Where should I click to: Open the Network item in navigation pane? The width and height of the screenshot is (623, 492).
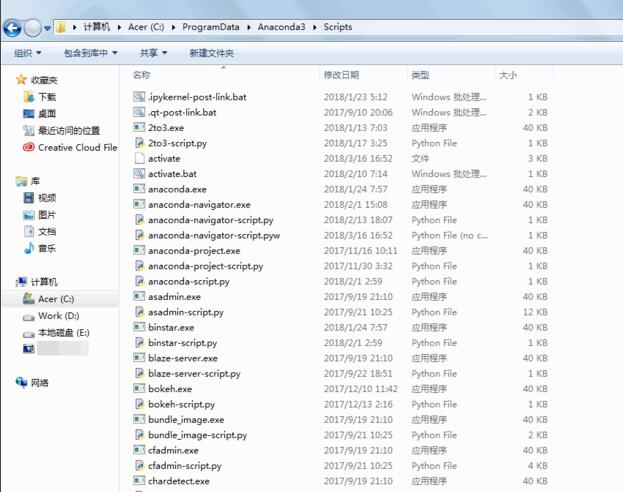39,382
